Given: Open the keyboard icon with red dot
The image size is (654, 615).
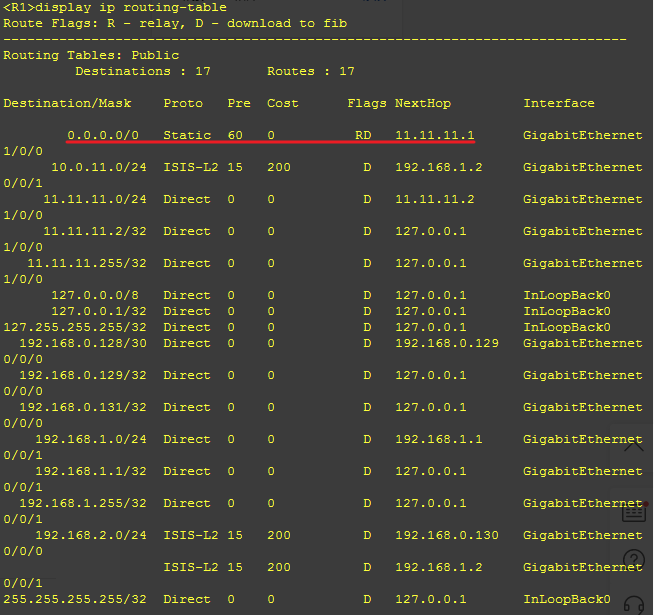Looking at the screenshot, I should [x=634, y=512].
